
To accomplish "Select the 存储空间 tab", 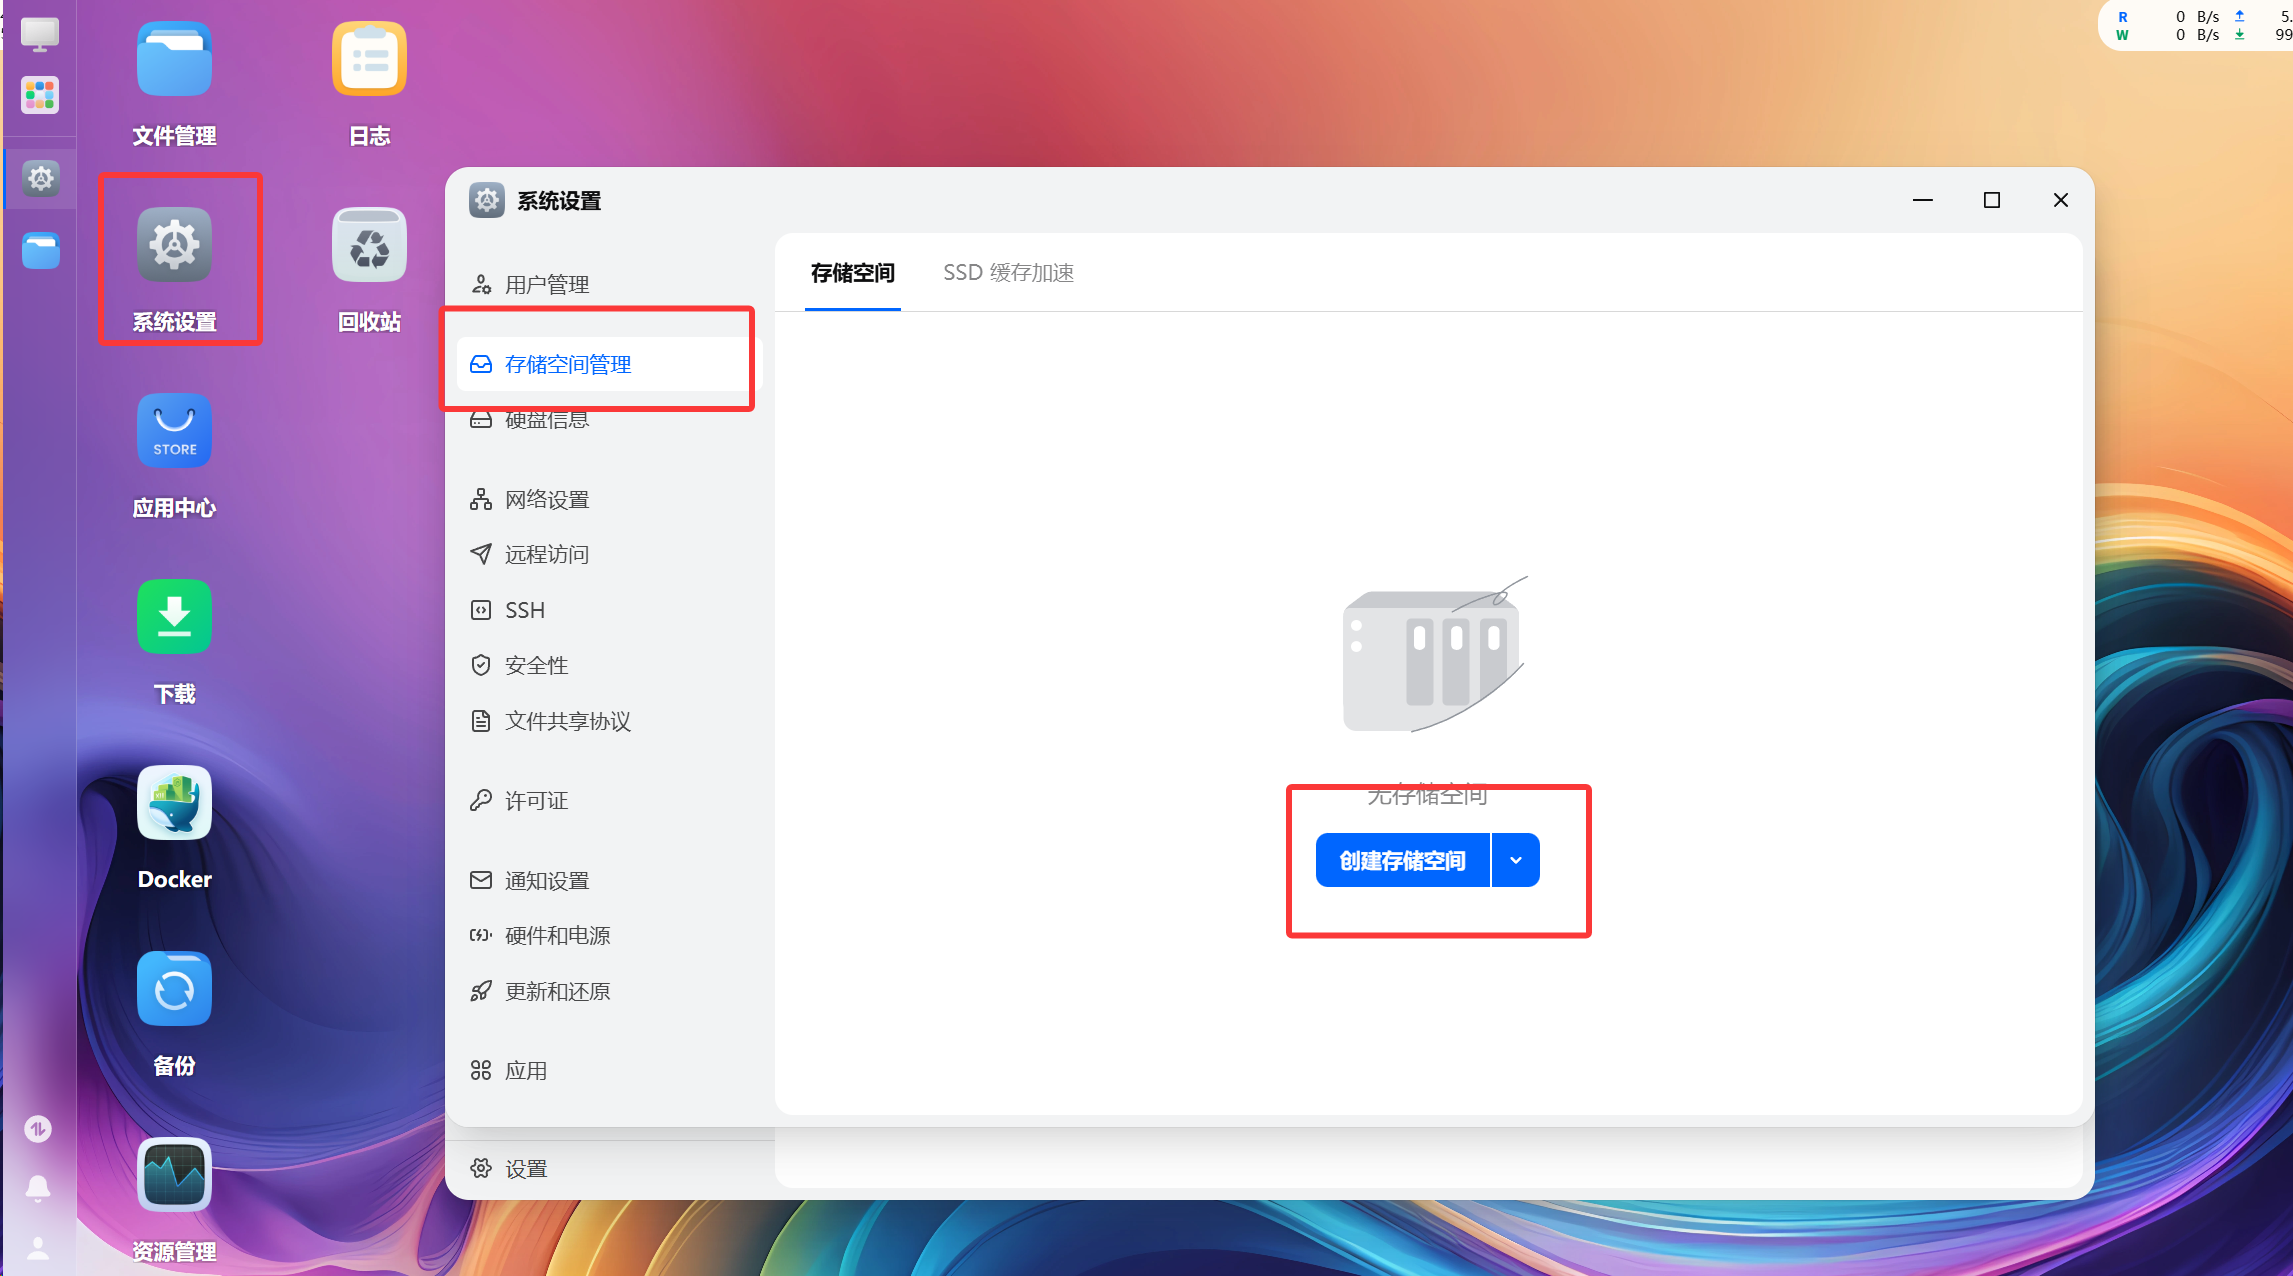I will 852,273.
